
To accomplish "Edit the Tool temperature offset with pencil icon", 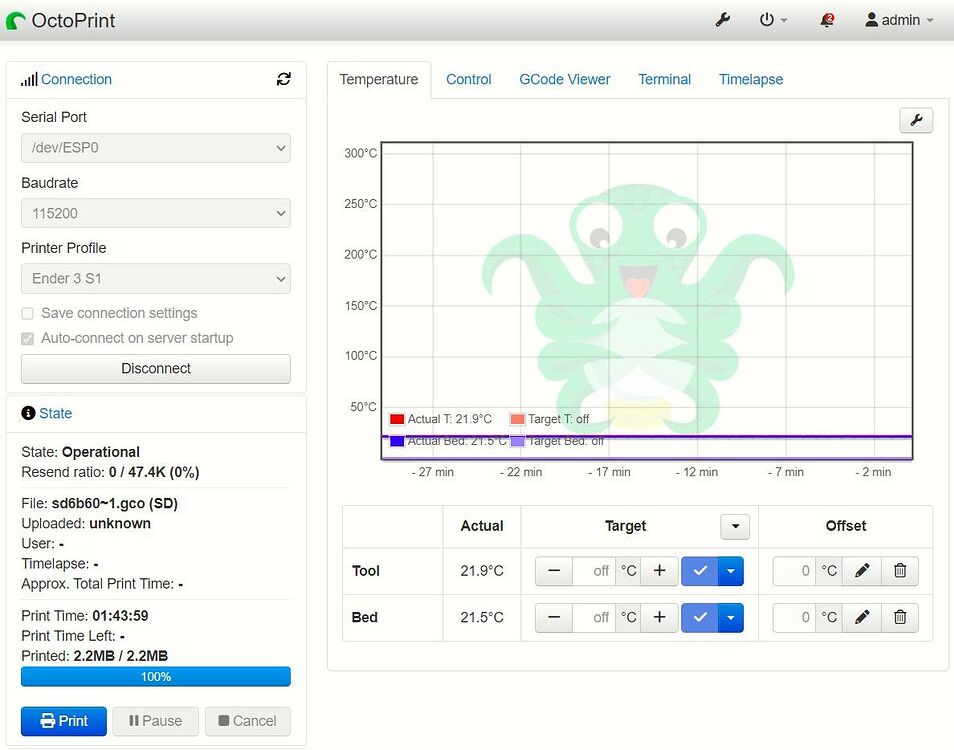I will click(x=861, y=571).
